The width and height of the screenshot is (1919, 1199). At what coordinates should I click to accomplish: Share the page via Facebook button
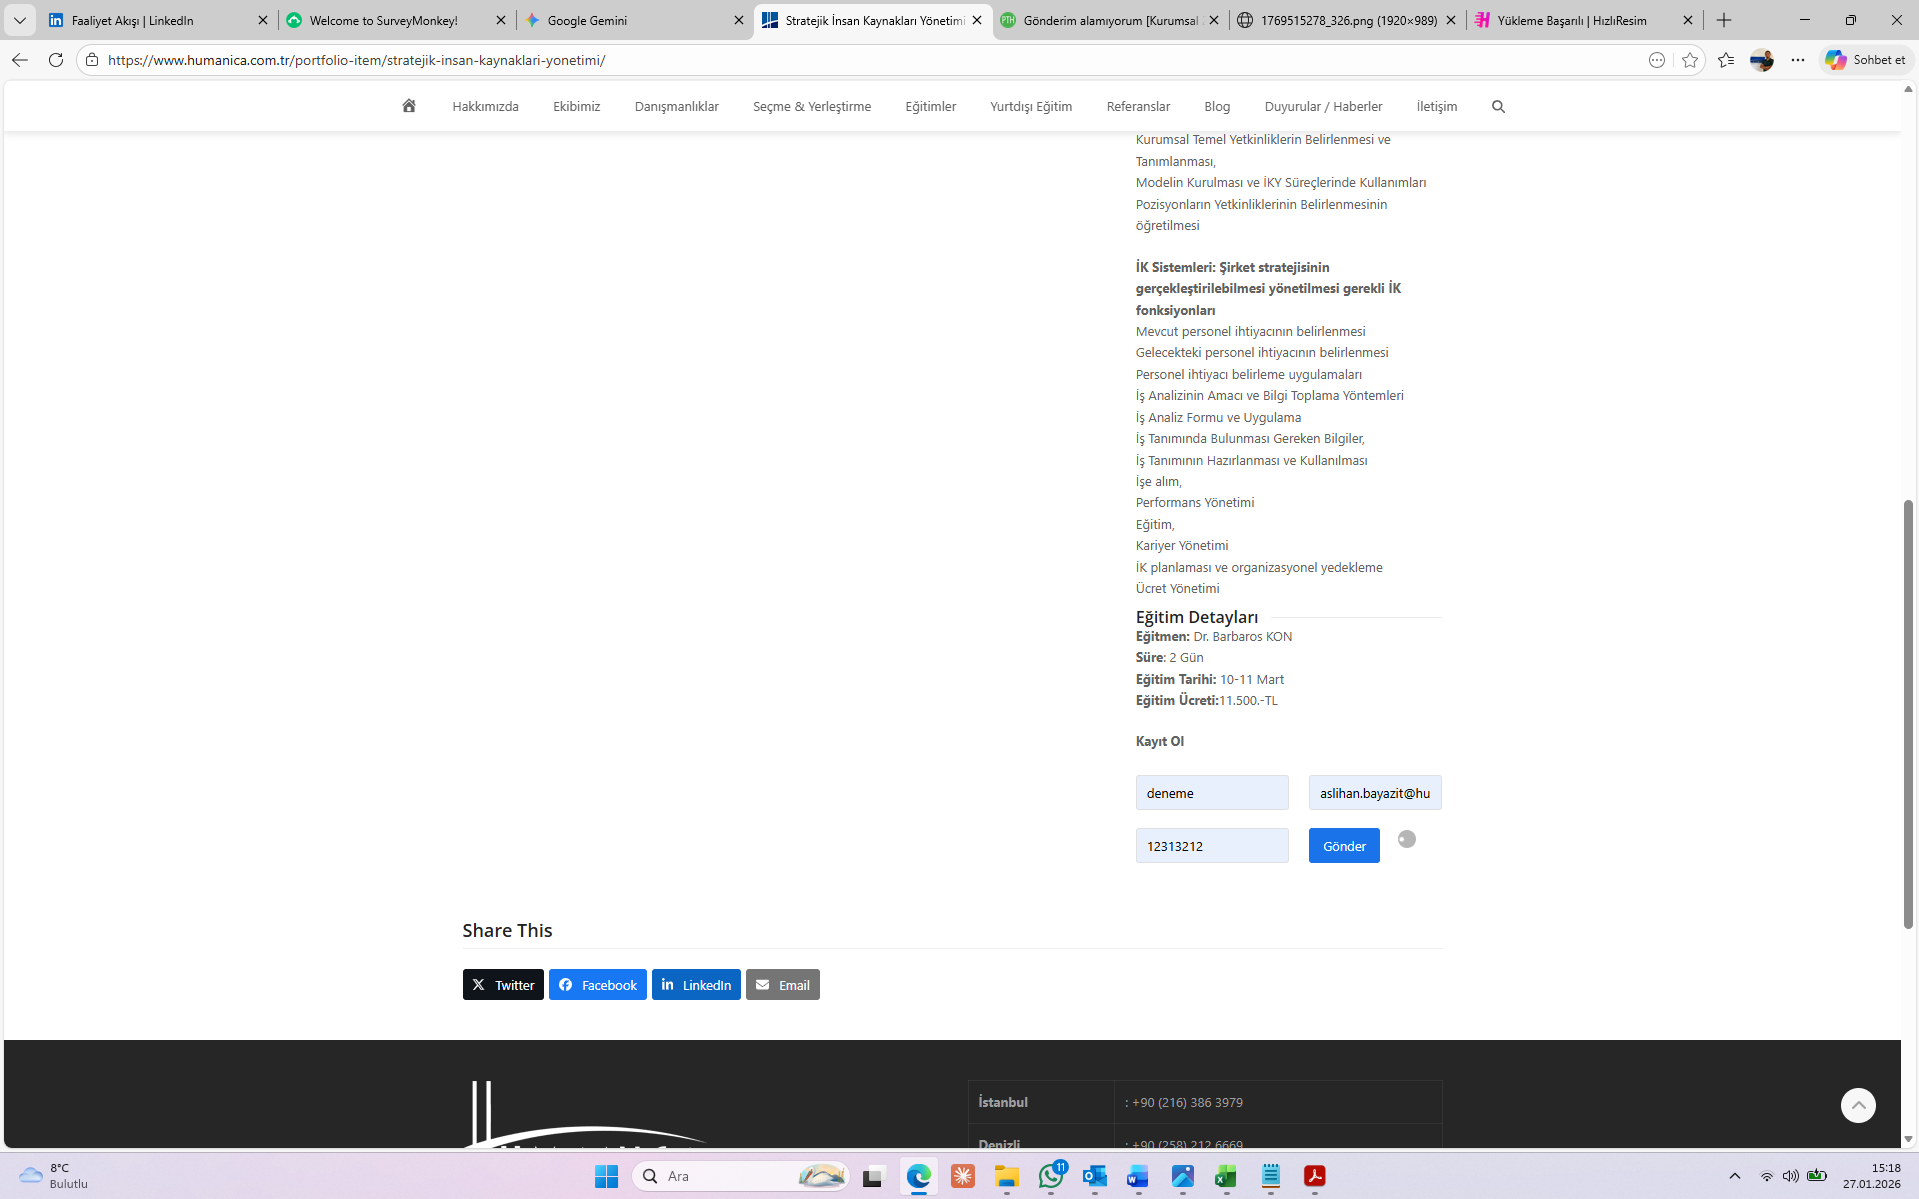[x=597, y=985]
